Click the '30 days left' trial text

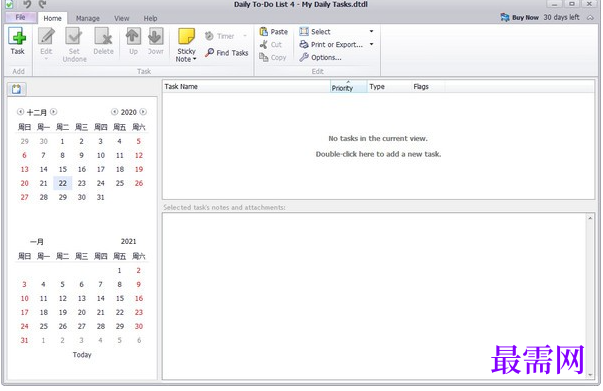561,17
